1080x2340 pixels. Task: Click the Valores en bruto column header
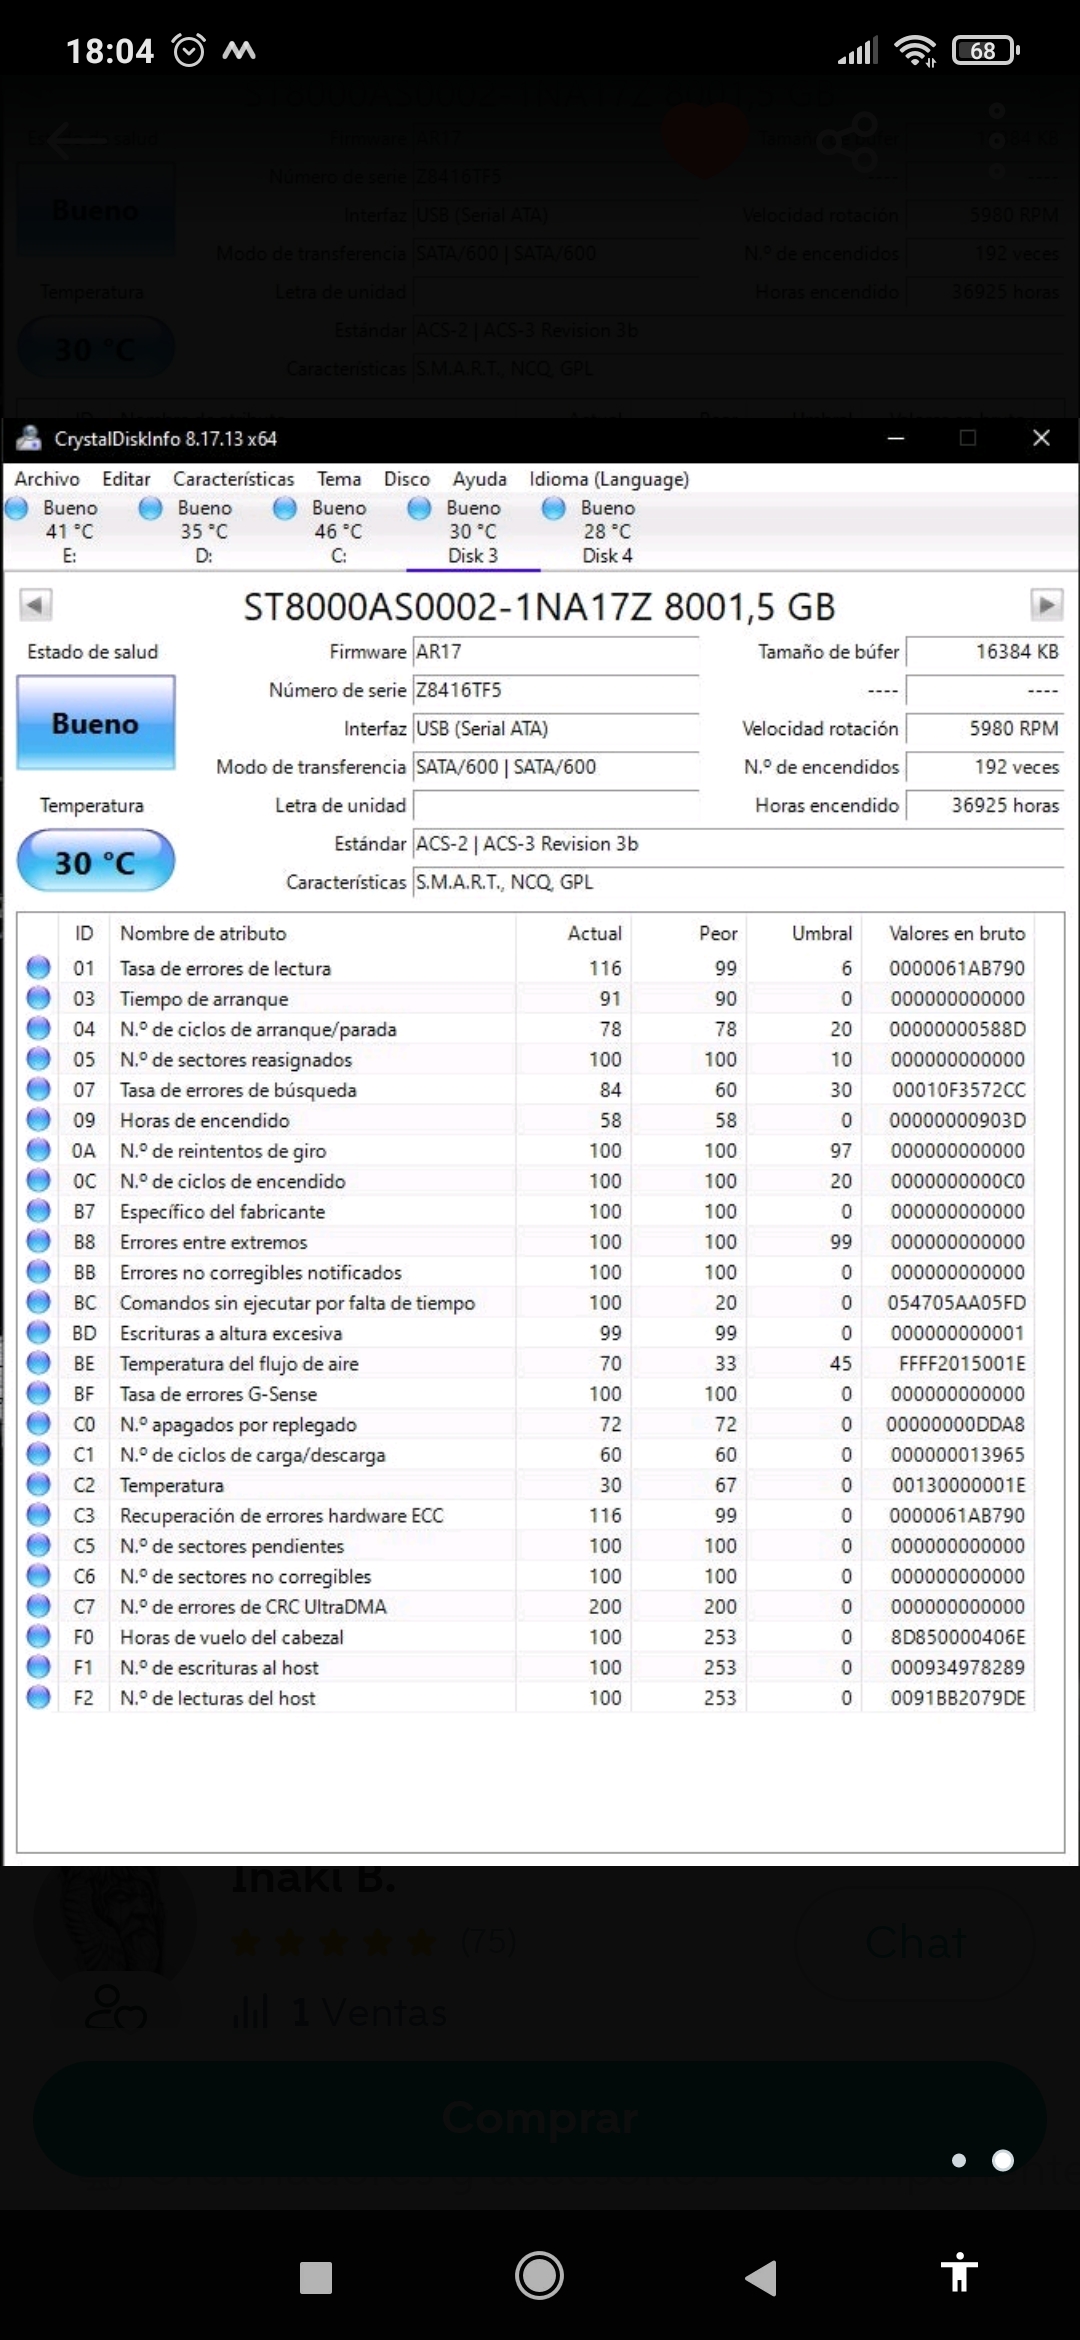(957, 933)
